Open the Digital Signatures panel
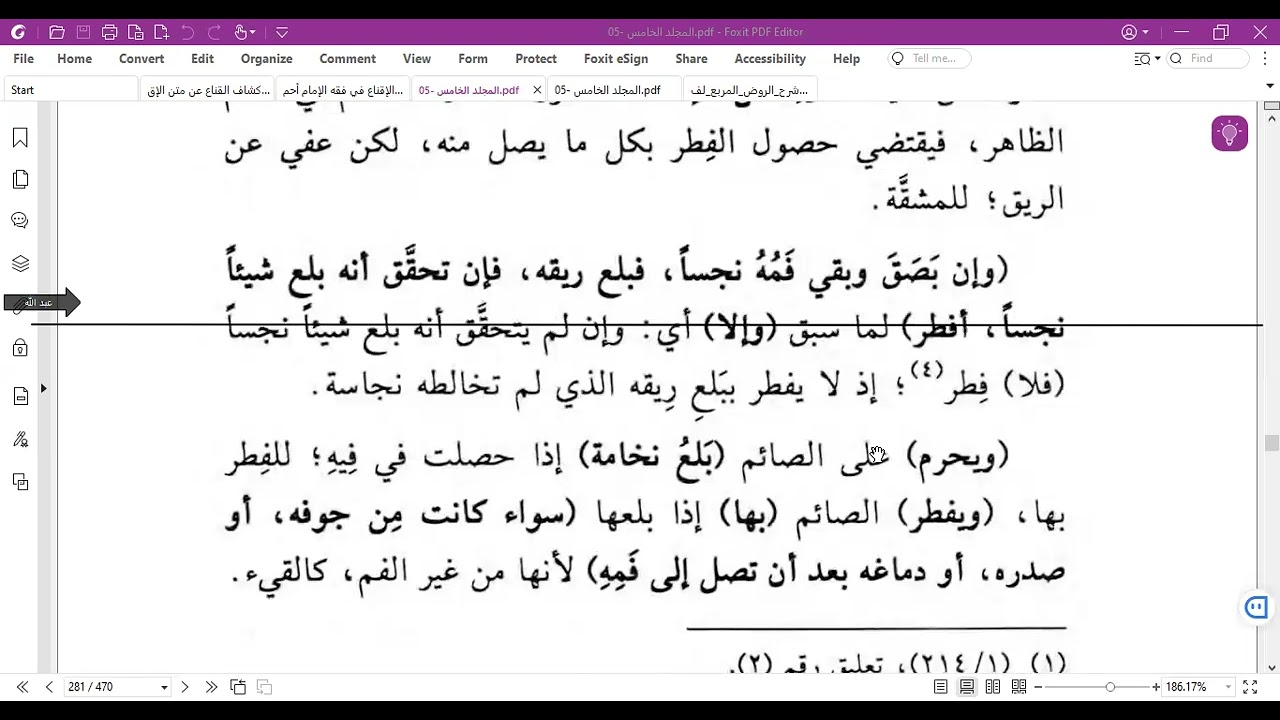 pyautogui.click(x=20, y=439)
